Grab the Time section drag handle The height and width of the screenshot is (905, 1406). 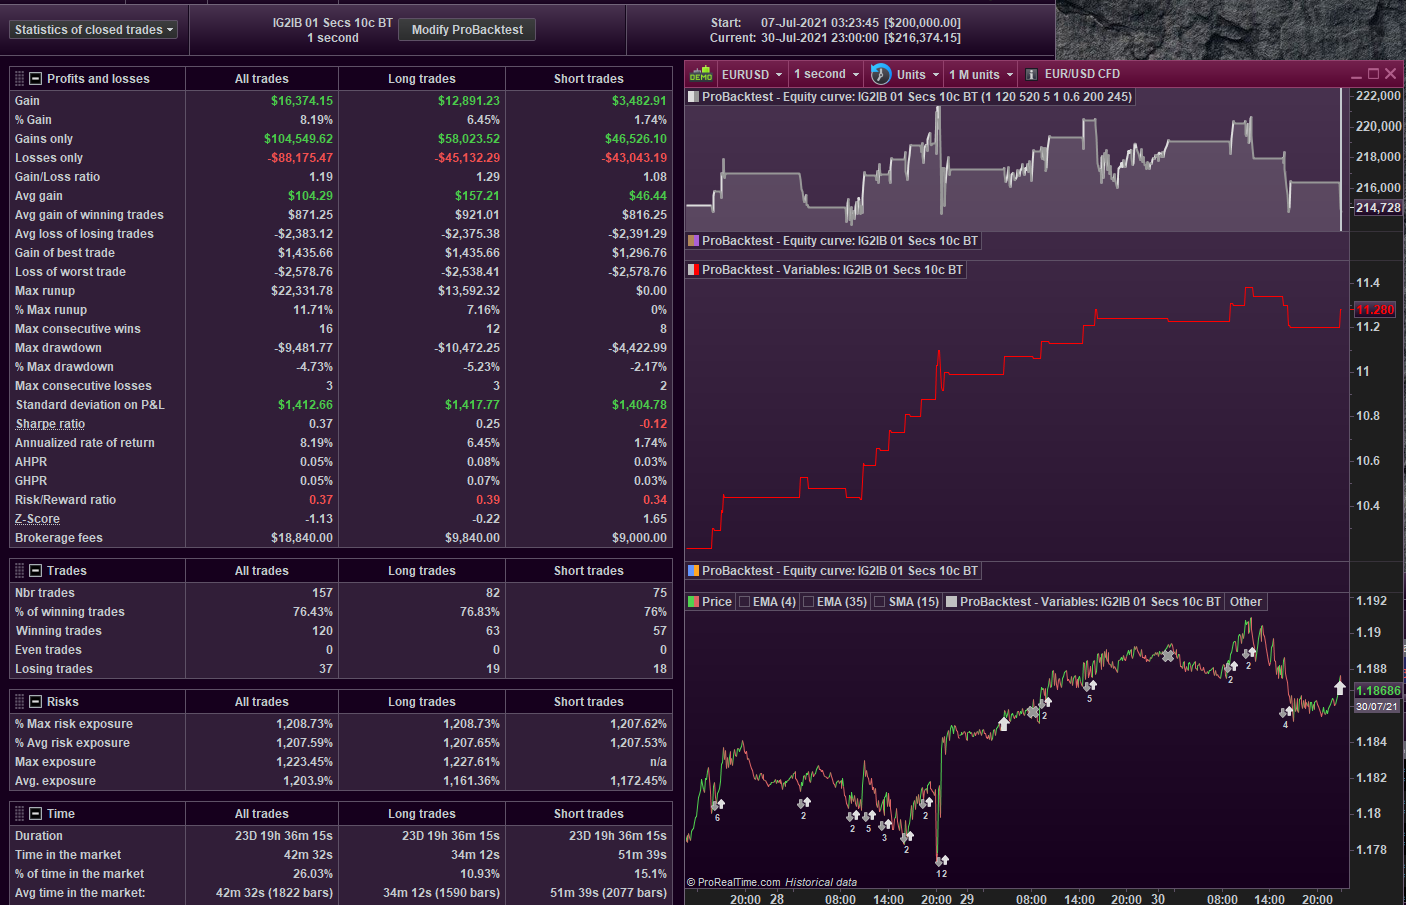click(19, 813)
